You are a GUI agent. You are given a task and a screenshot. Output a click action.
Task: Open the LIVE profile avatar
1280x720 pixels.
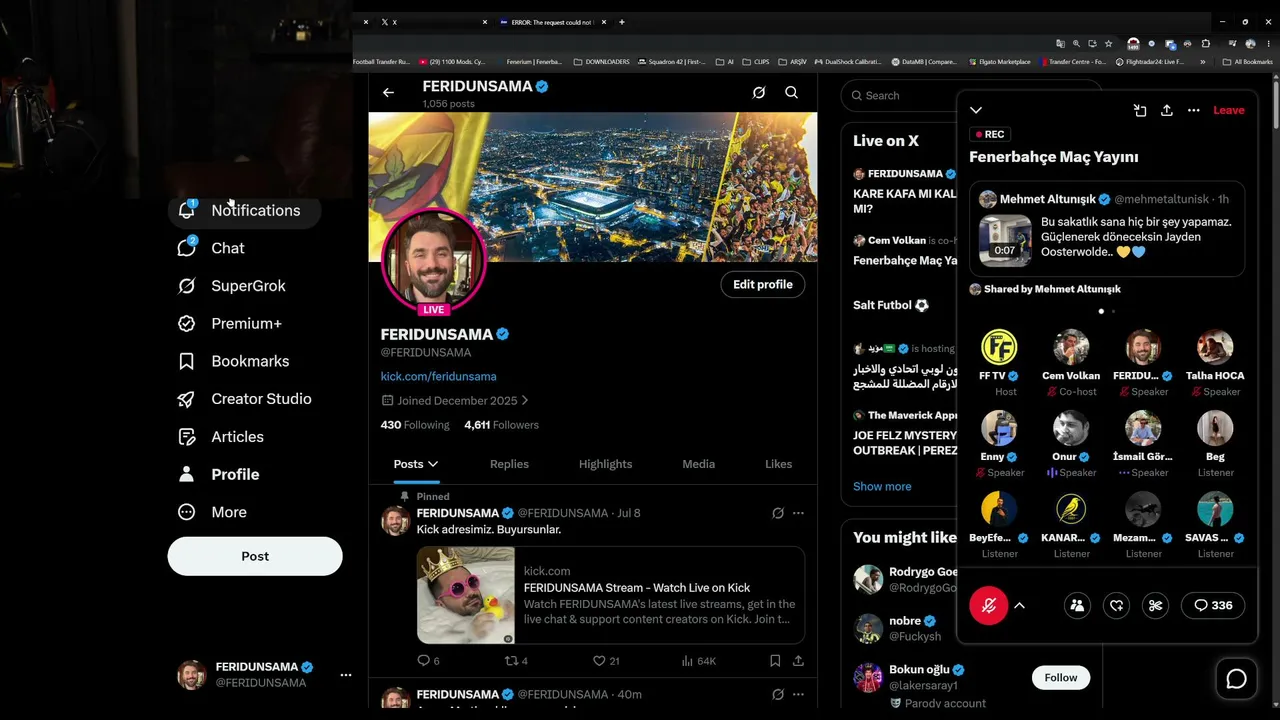pos(434,260)
